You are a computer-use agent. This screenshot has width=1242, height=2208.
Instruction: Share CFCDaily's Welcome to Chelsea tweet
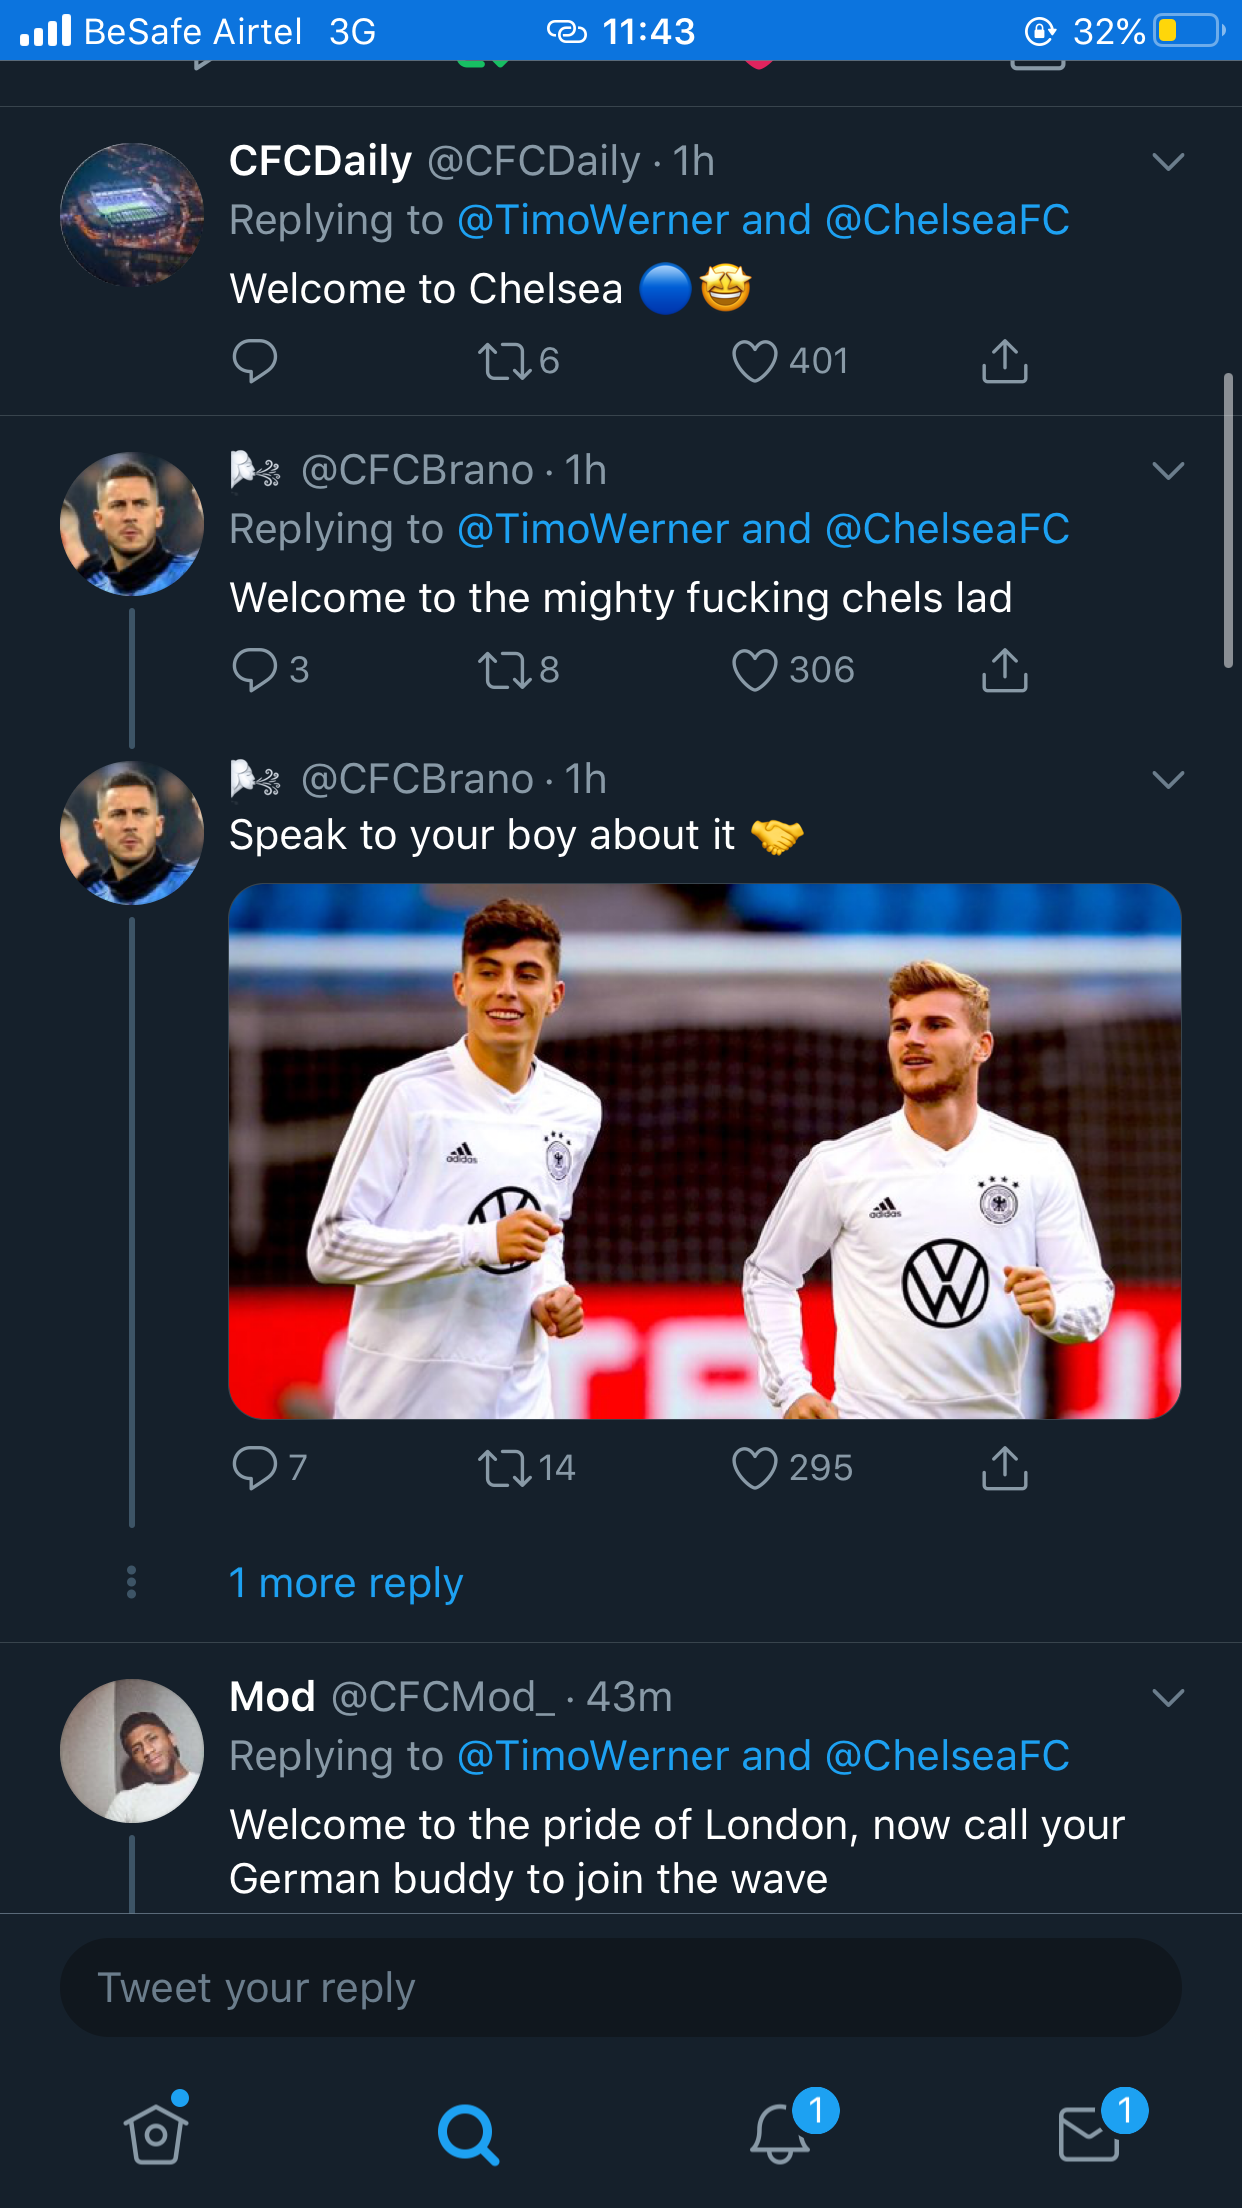(x=1004, y=361)
